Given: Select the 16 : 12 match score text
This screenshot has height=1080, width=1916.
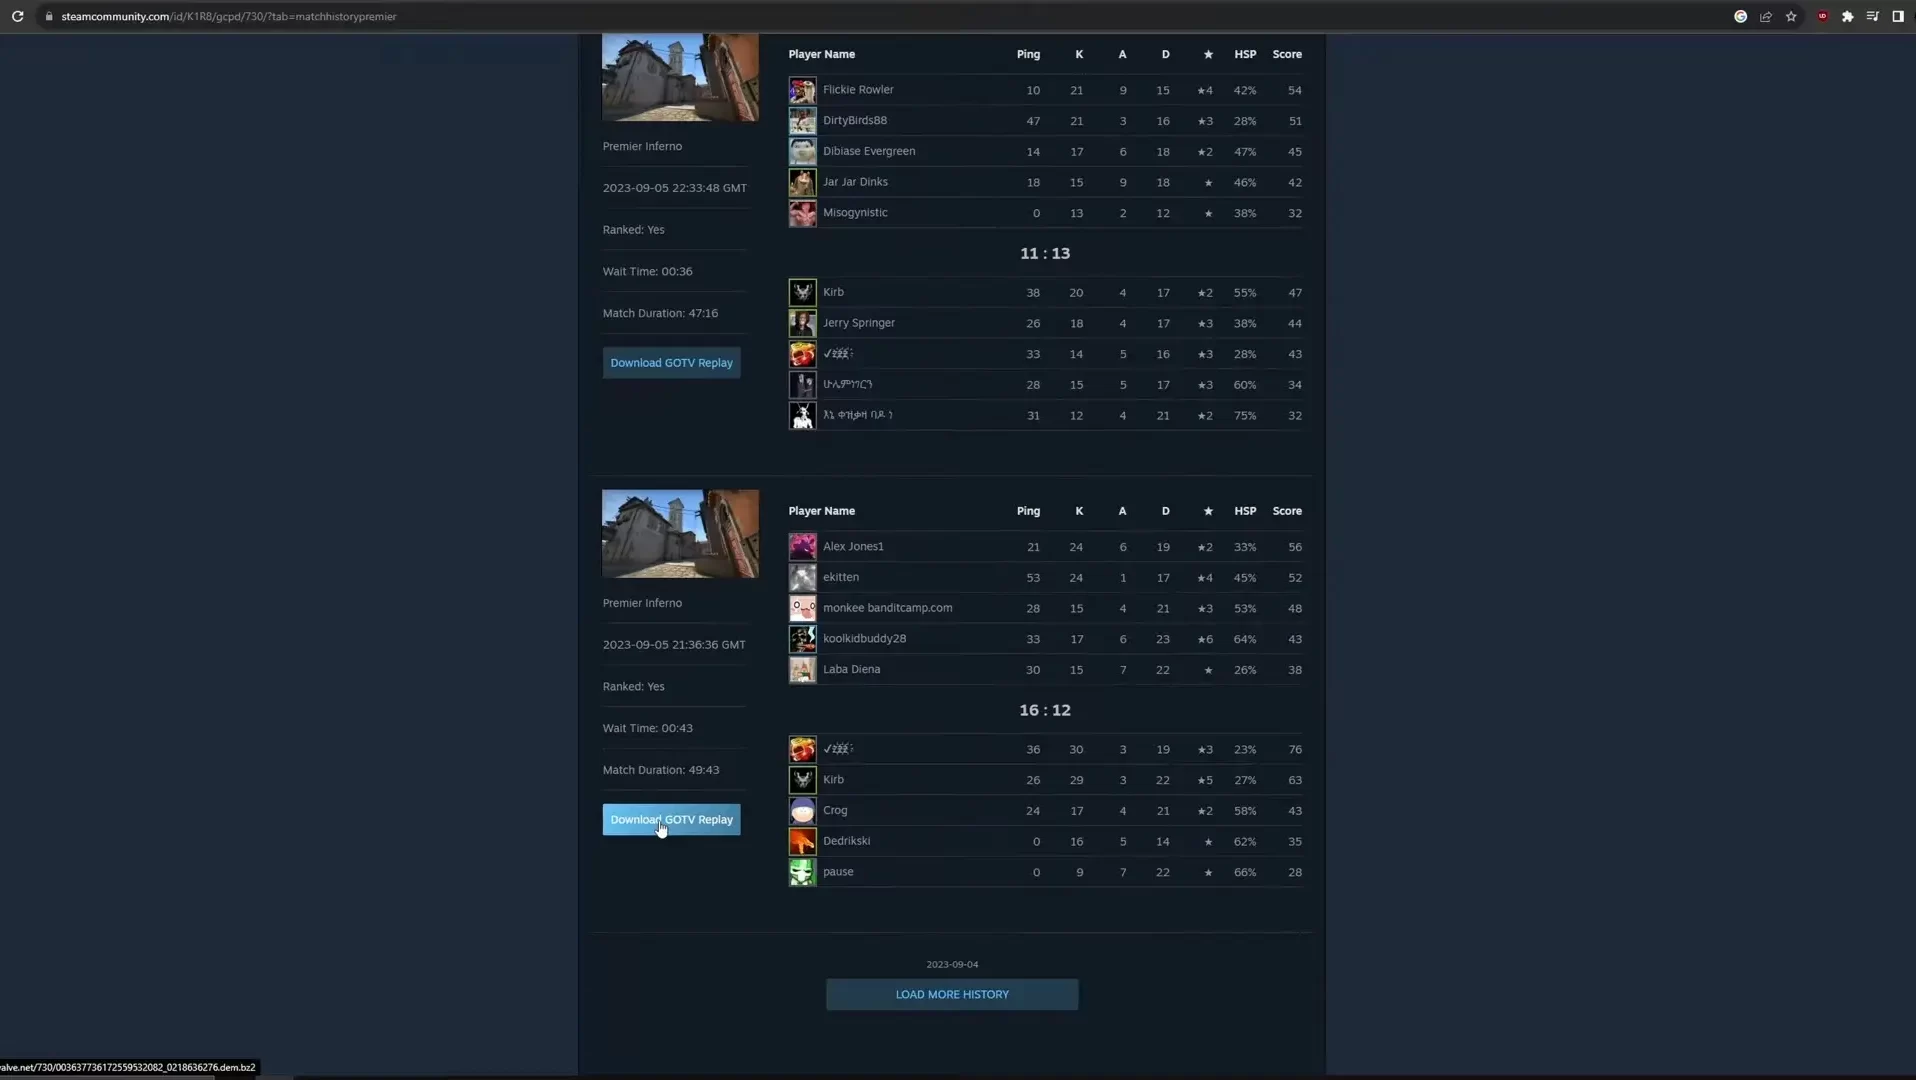Looking at the screenshot, I should coord(1045,711).
